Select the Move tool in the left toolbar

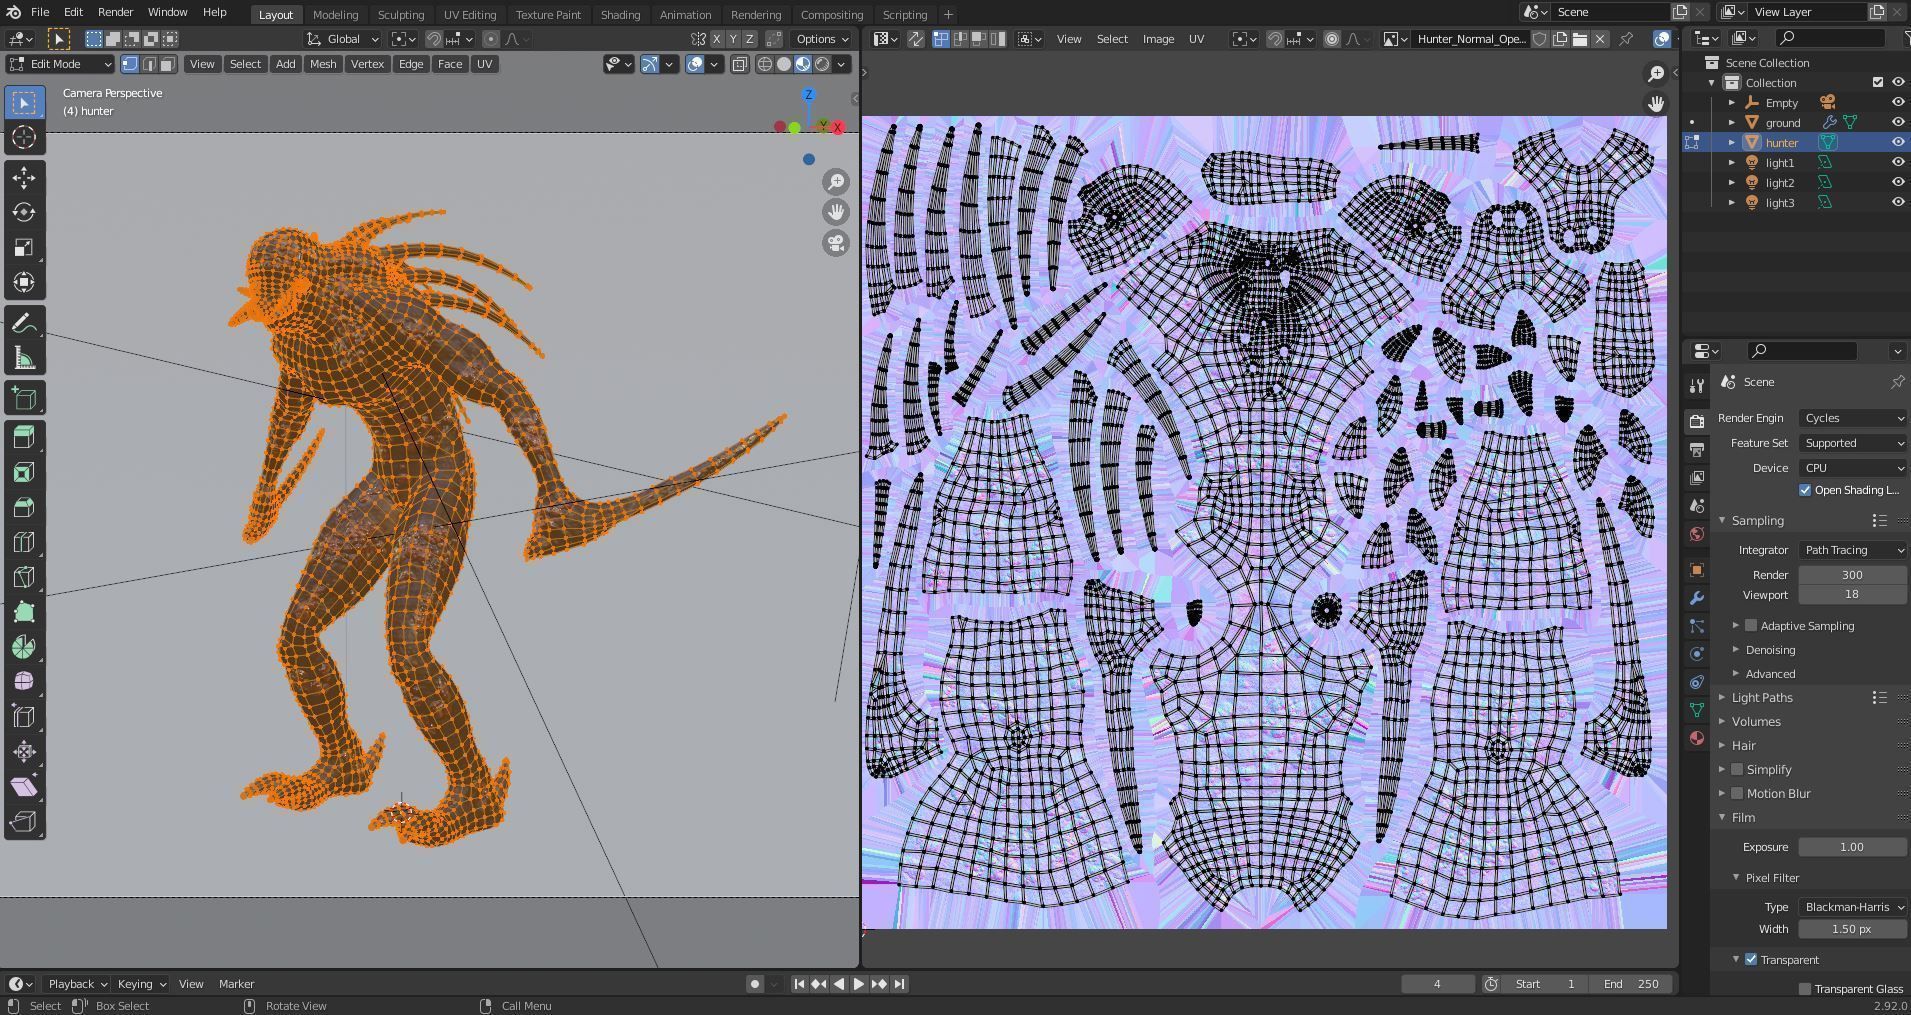pos(24,178)
